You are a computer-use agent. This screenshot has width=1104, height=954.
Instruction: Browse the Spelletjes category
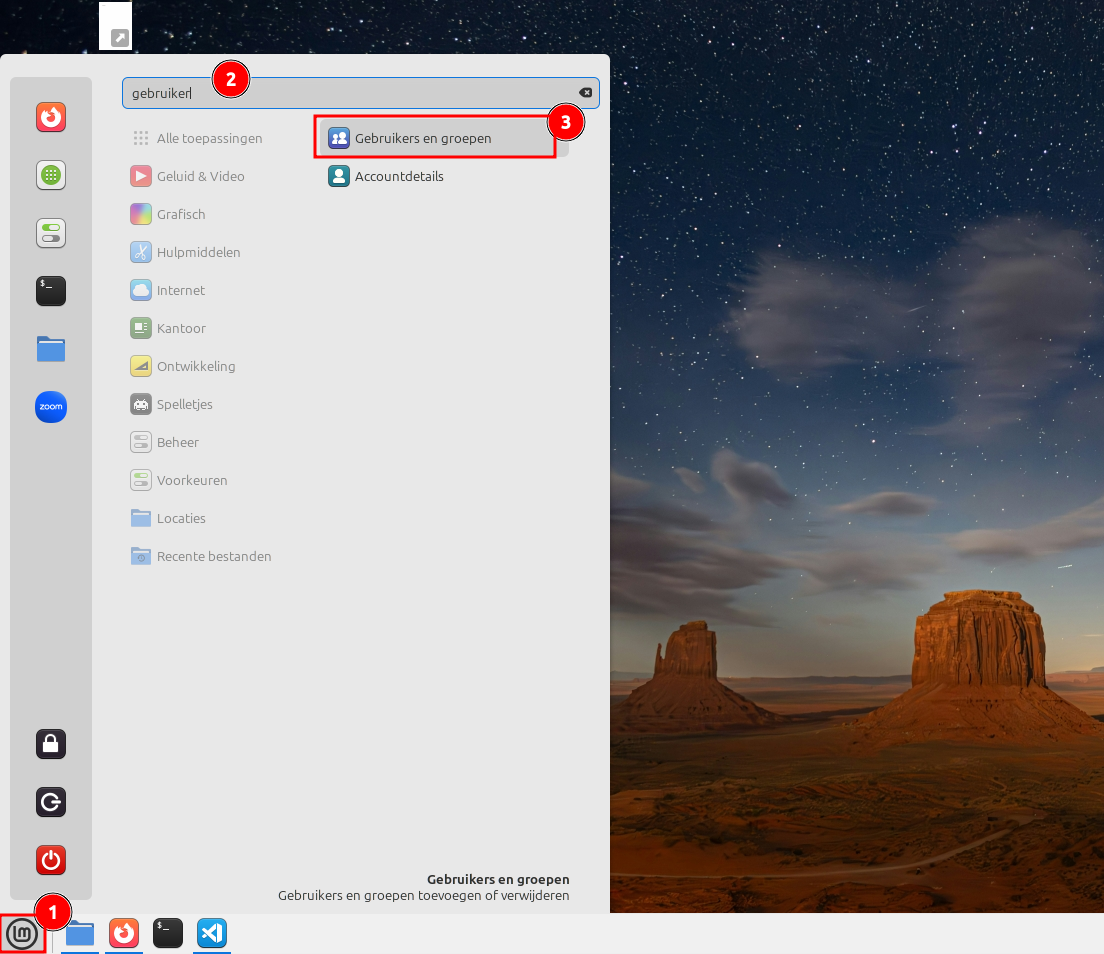click(x=185, y=404)
